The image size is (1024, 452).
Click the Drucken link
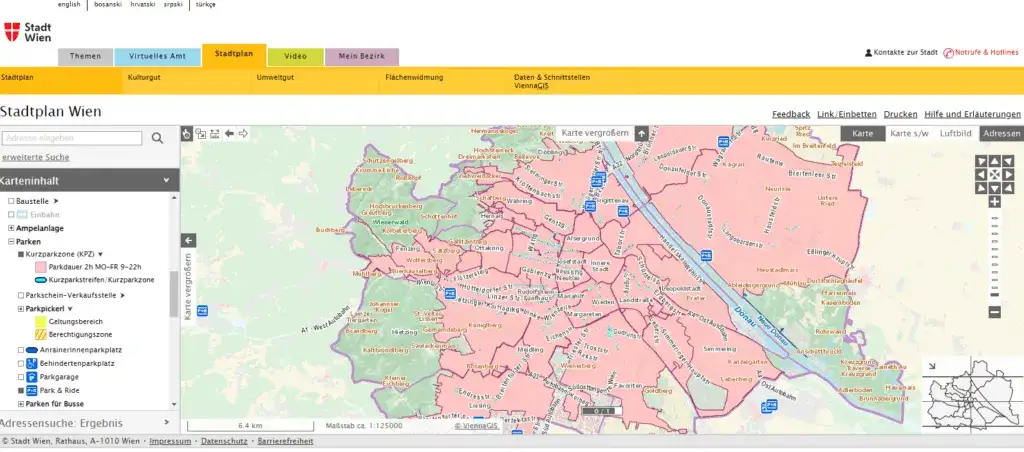[x=901, y=114]
